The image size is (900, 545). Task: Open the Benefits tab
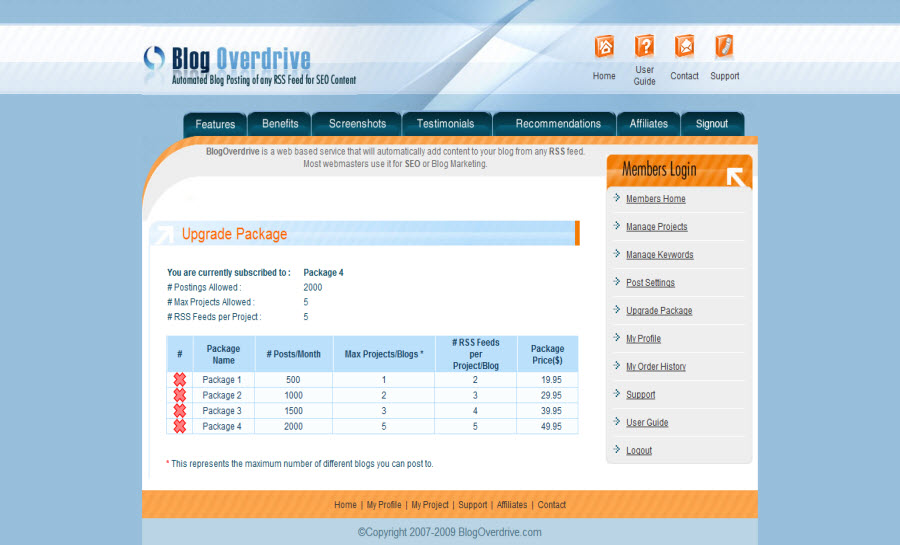pos(280,124)
